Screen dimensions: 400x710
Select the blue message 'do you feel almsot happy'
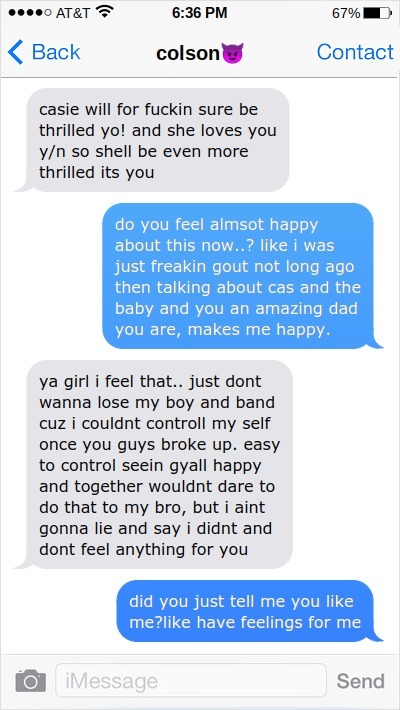(242, 276)
